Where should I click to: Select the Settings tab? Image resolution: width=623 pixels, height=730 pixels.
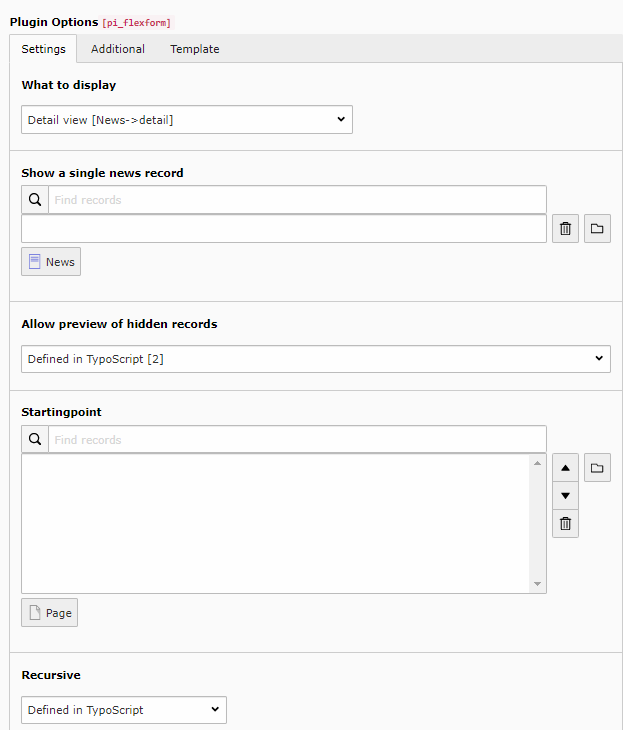[x=43, y=49]
